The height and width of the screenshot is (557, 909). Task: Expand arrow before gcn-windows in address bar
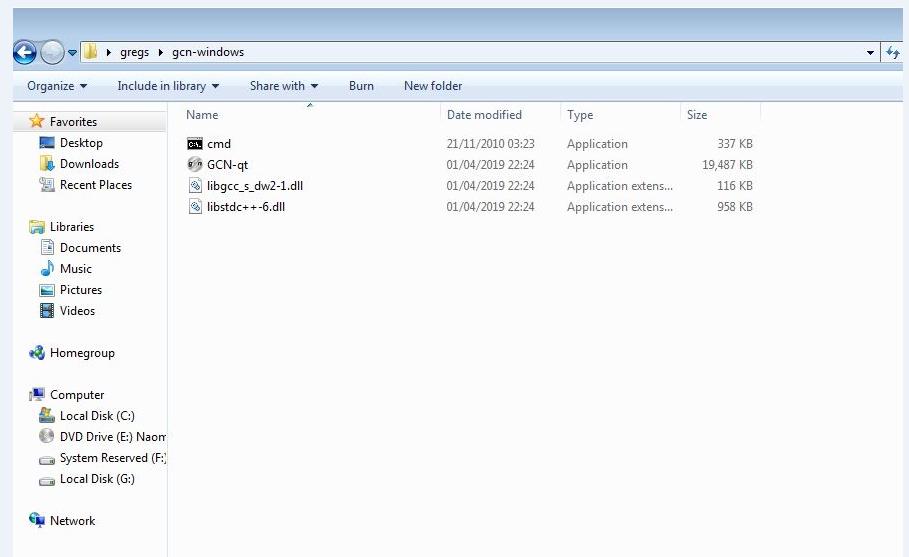161,52
